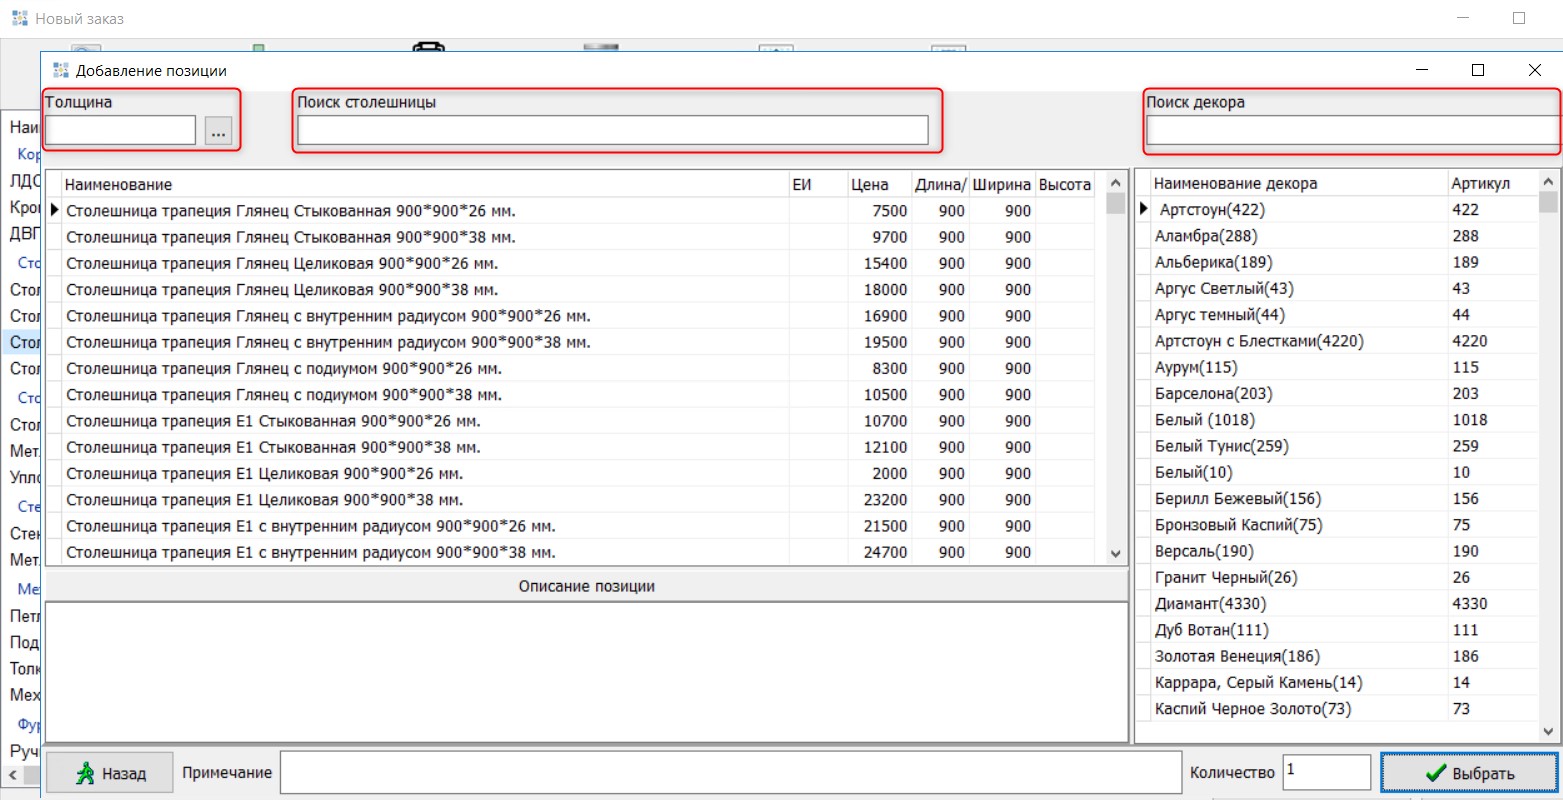Click the Количество quantity field
The height and width of the screenshot is (800, 1563).
pos(1326,772)
